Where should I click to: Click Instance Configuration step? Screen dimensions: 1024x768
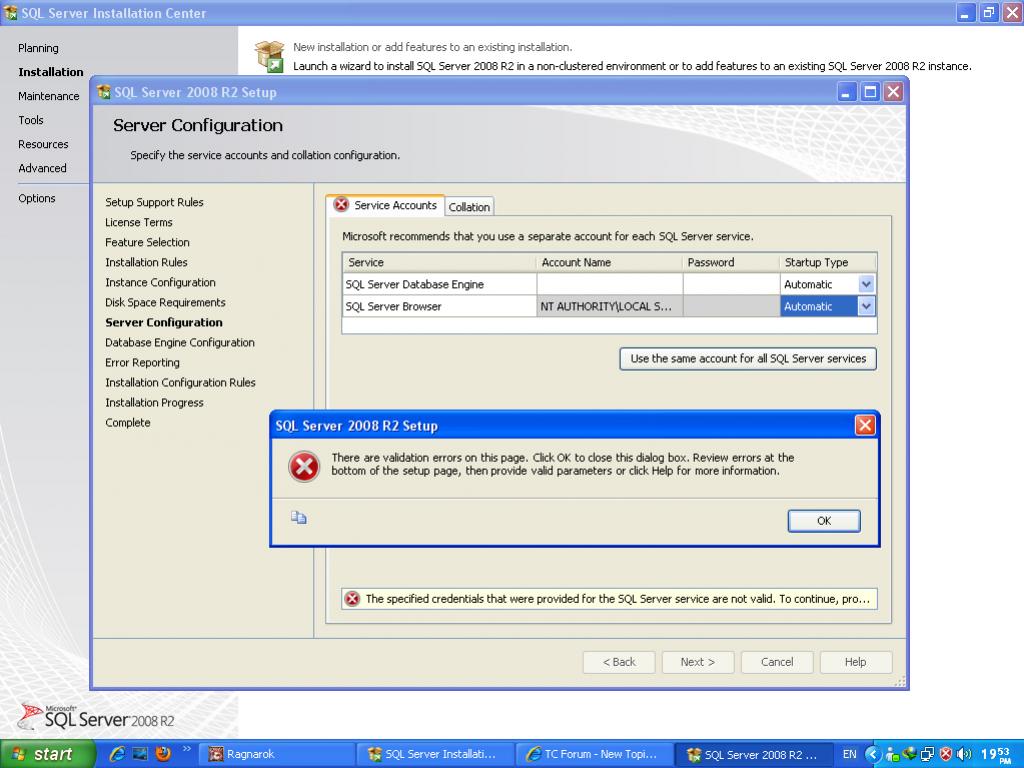coord(160,283)
